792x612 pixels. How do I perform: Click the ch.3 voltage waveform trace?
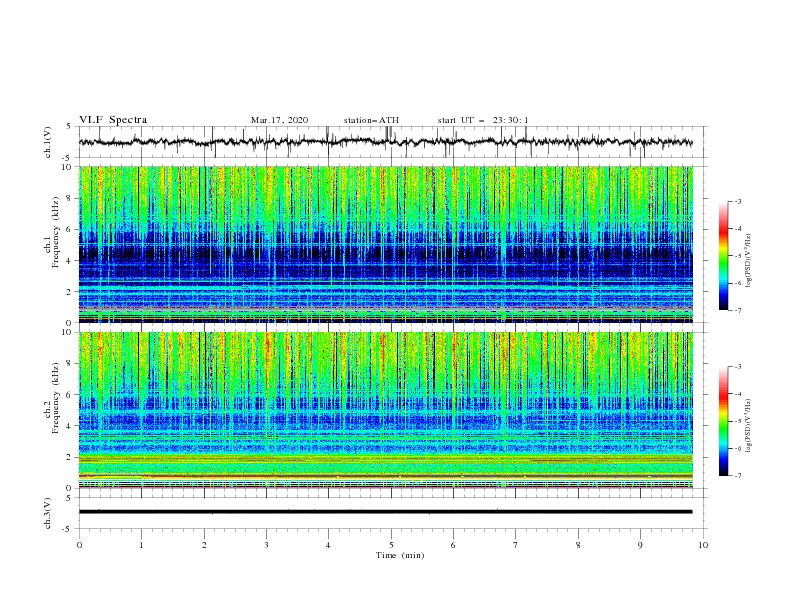(385, 512)
